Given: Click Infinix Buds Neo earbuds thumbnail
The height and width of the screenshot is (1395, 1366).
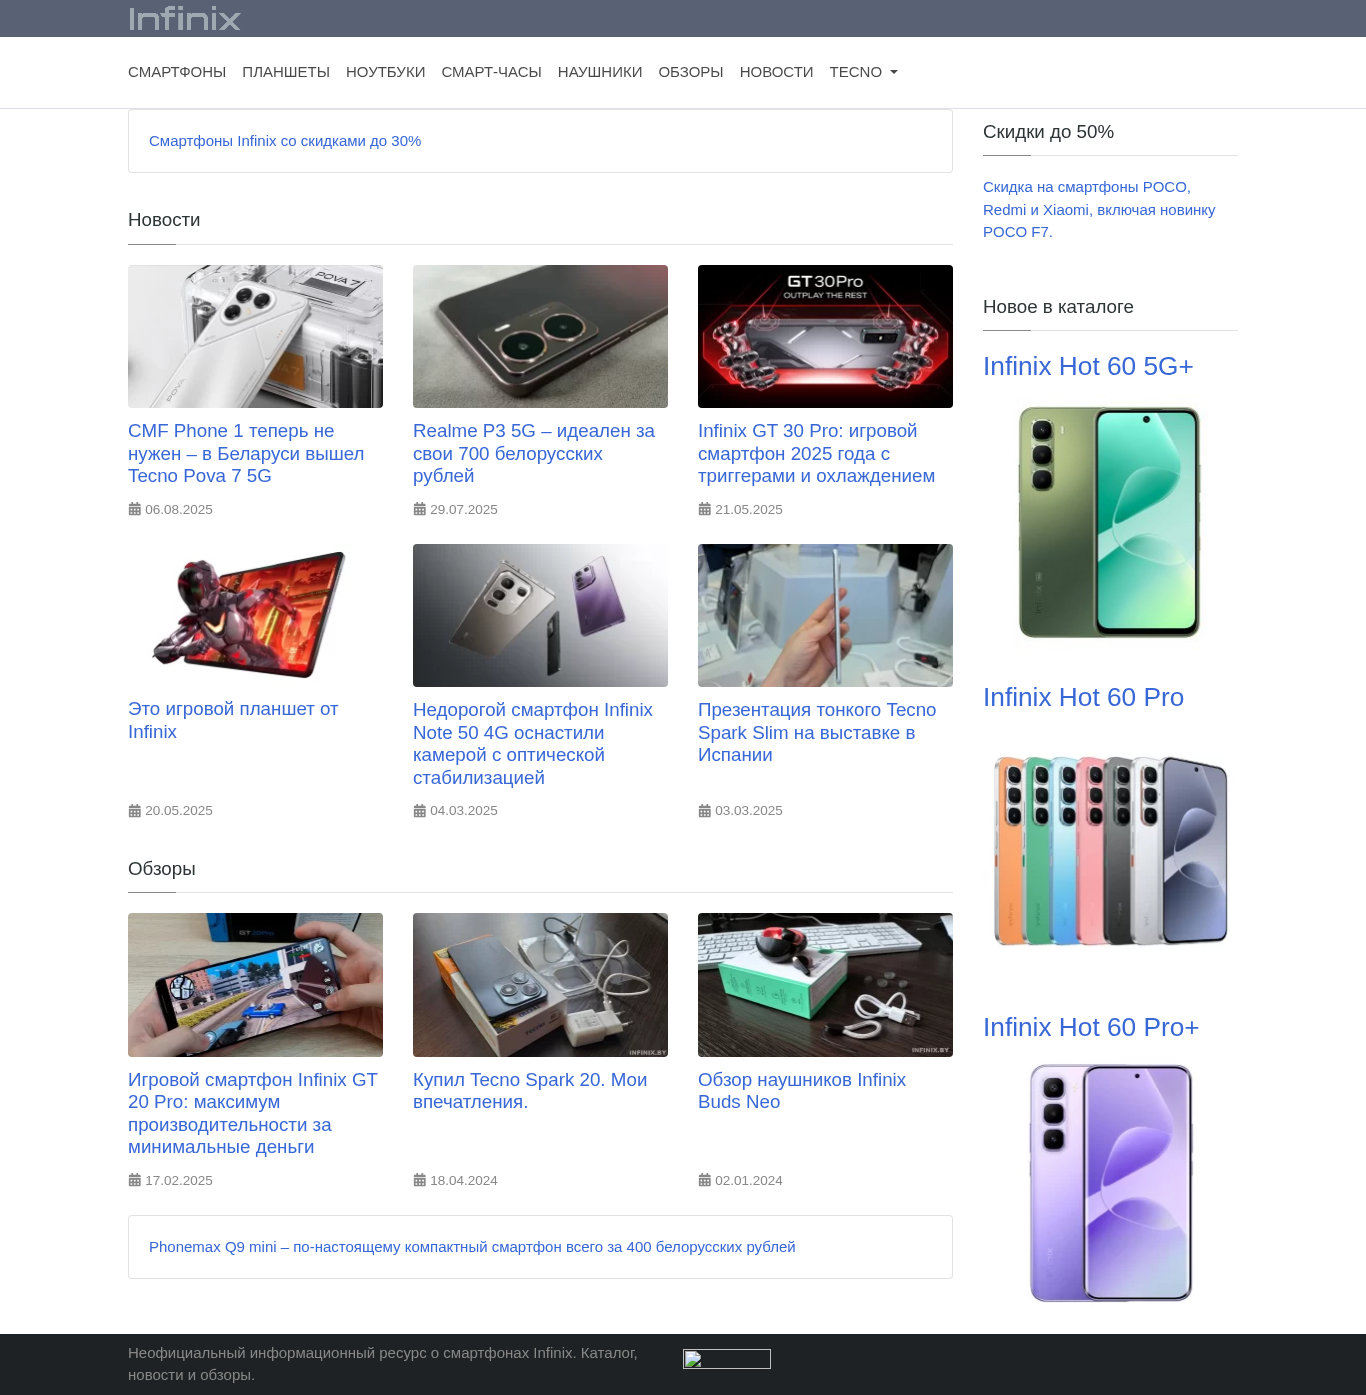Looking at the screenshot, I should pos(825,985).
